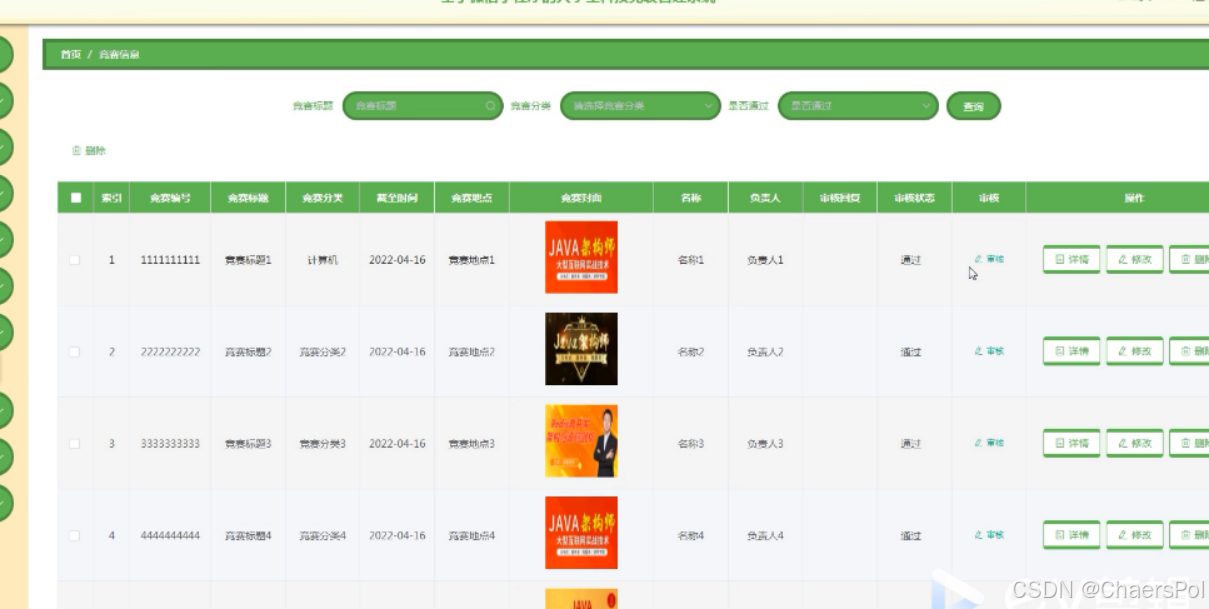Toggle the select-all checkbox in table header
The image size is (1209, 609).
tap(76, 198)
